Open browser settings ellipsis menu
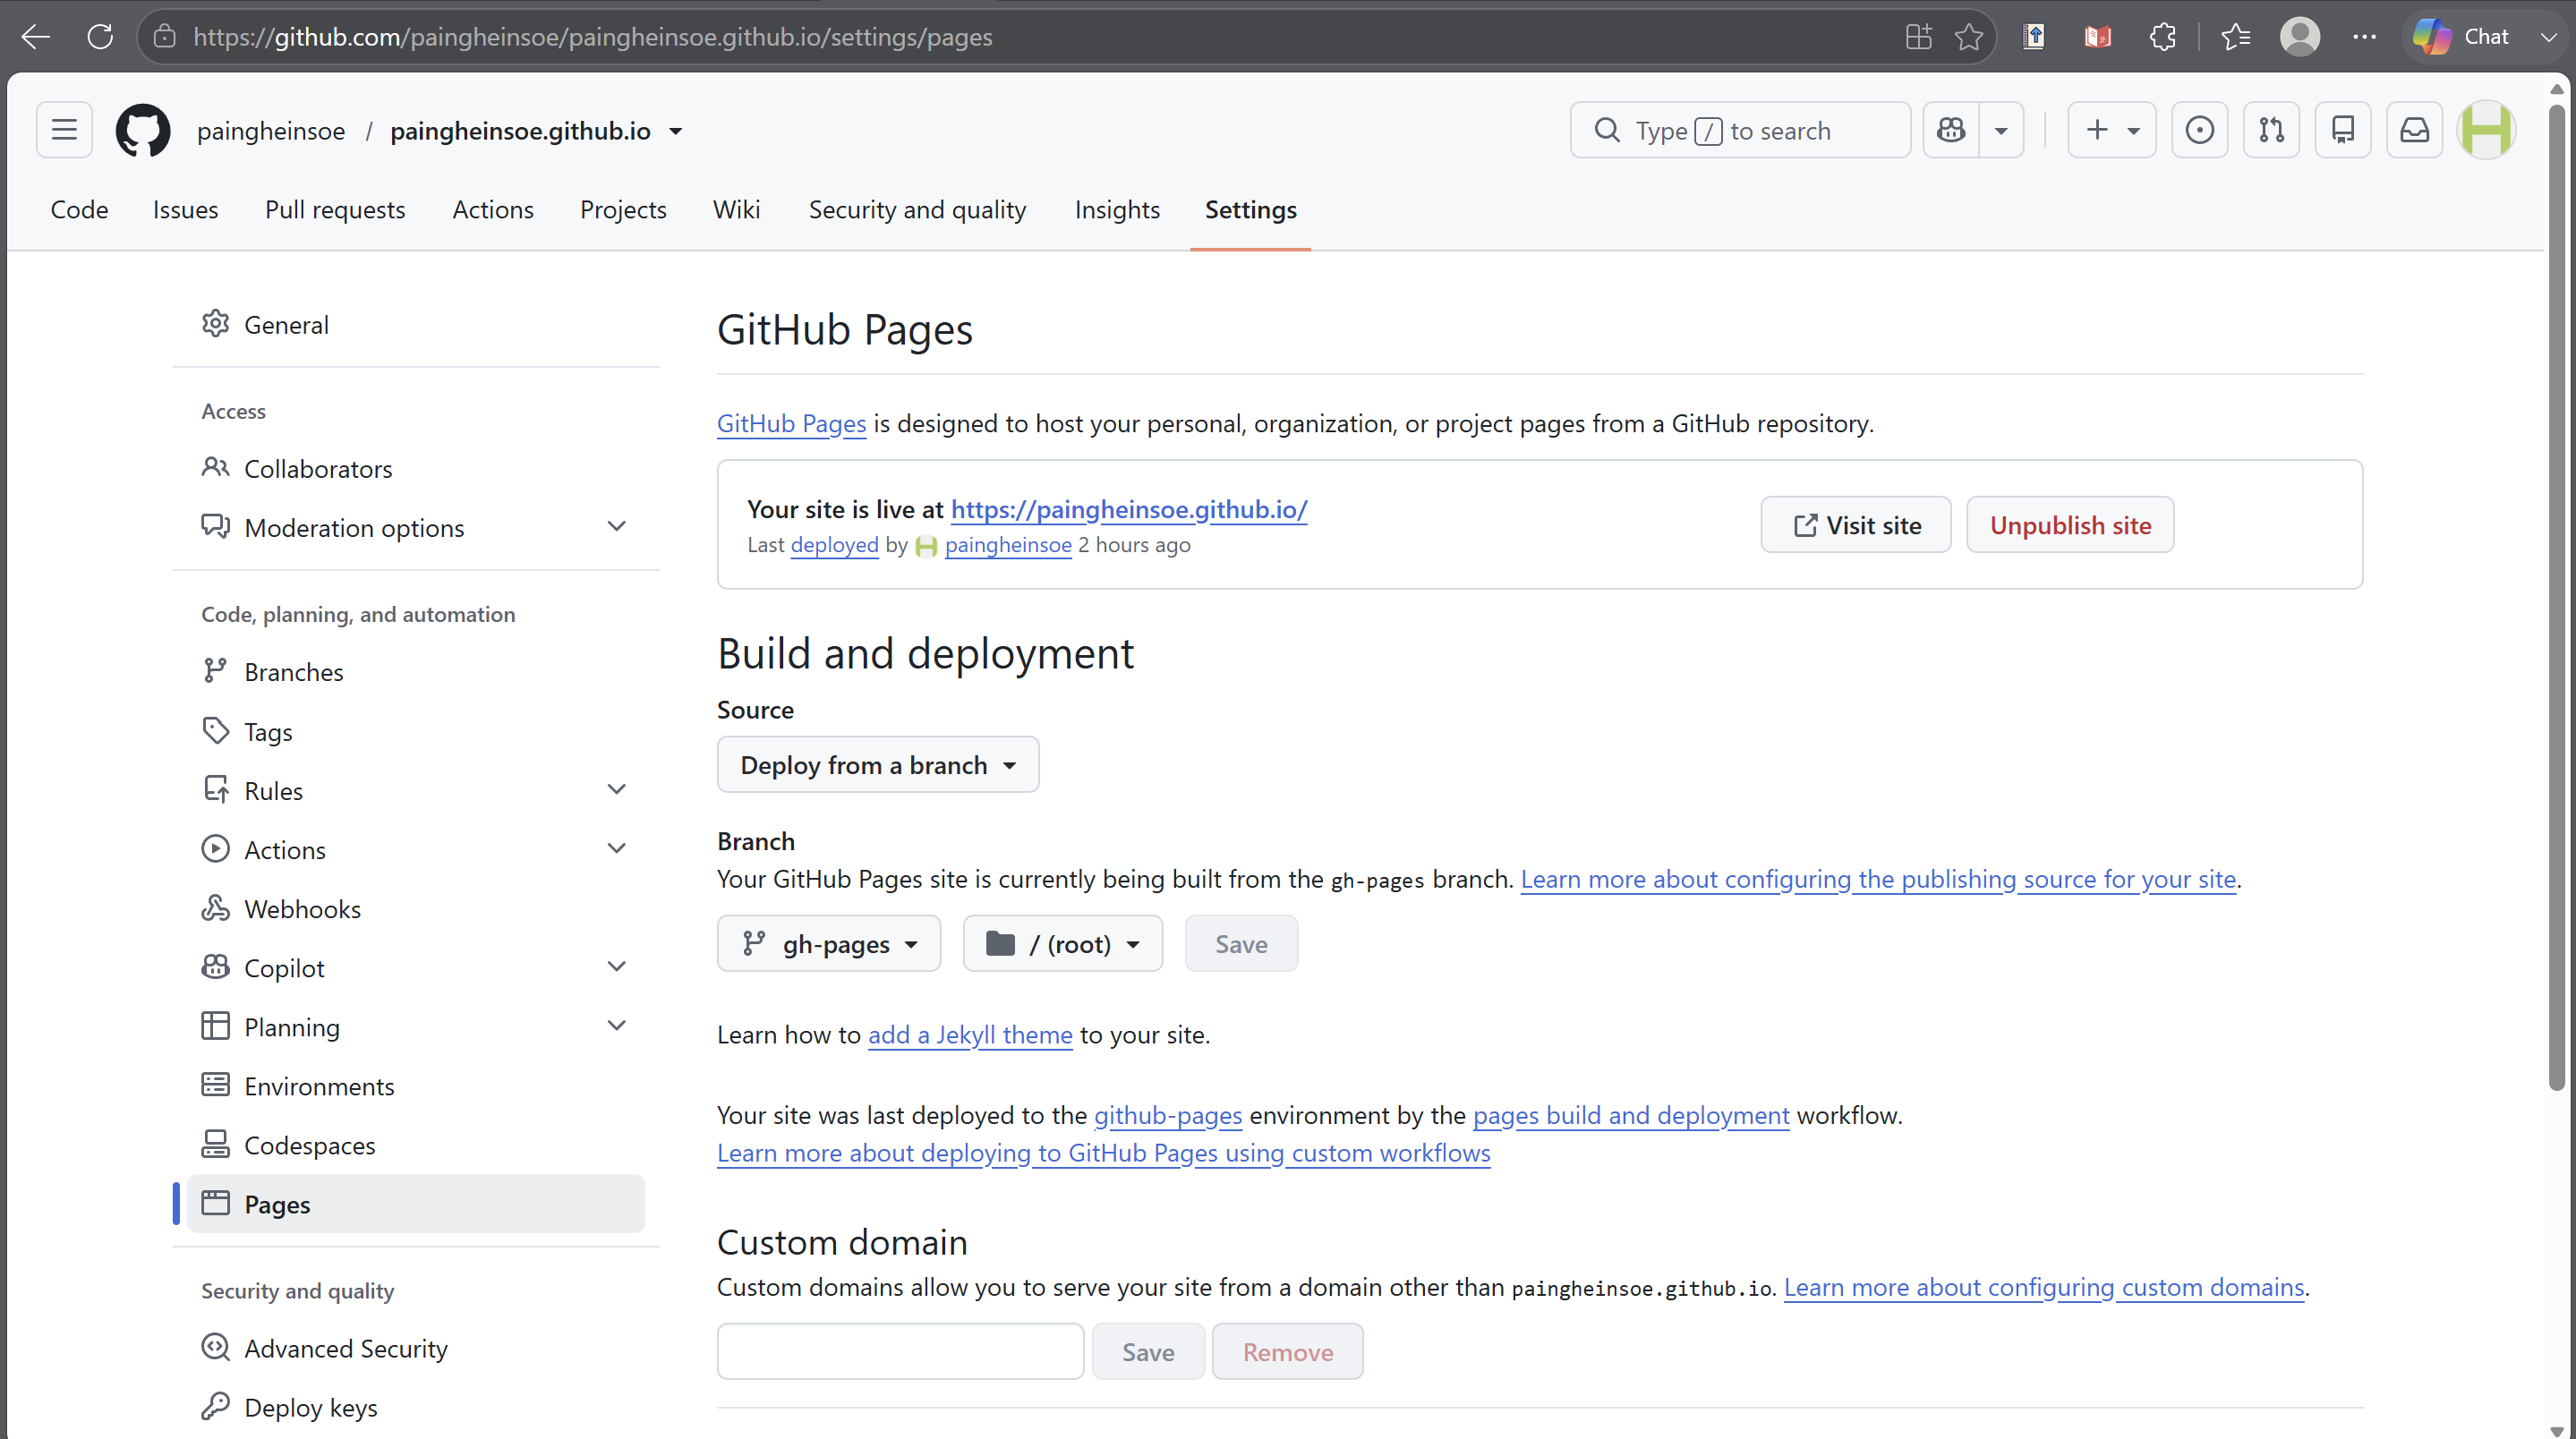The height and width of the screenshot is (1439, 2576). [x=2364, y=37]
